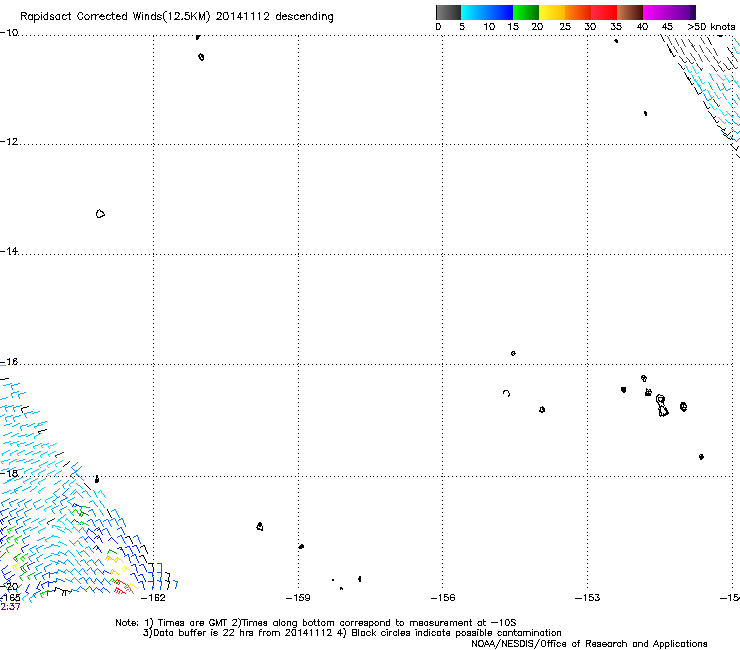Click the '-18' latitude axis label
Screen dimensions: 740x650
coord(9,473)
